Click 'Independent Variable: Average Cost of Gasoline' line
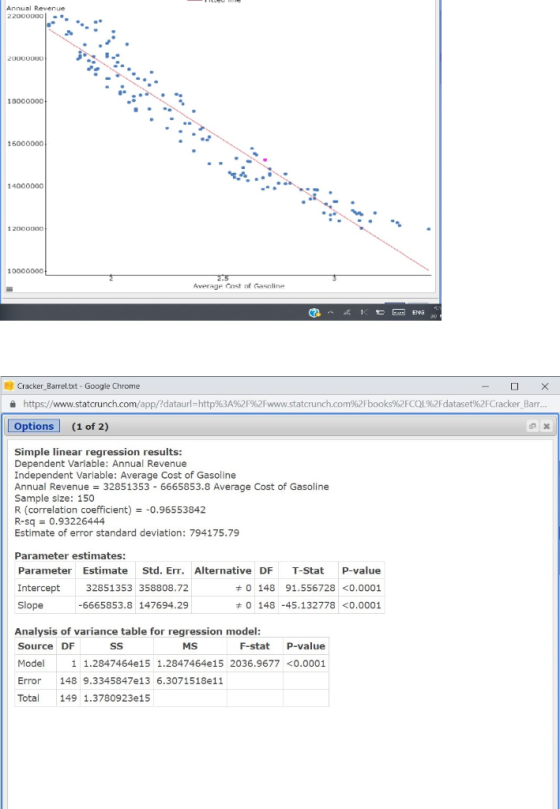 tap(125, 475)
